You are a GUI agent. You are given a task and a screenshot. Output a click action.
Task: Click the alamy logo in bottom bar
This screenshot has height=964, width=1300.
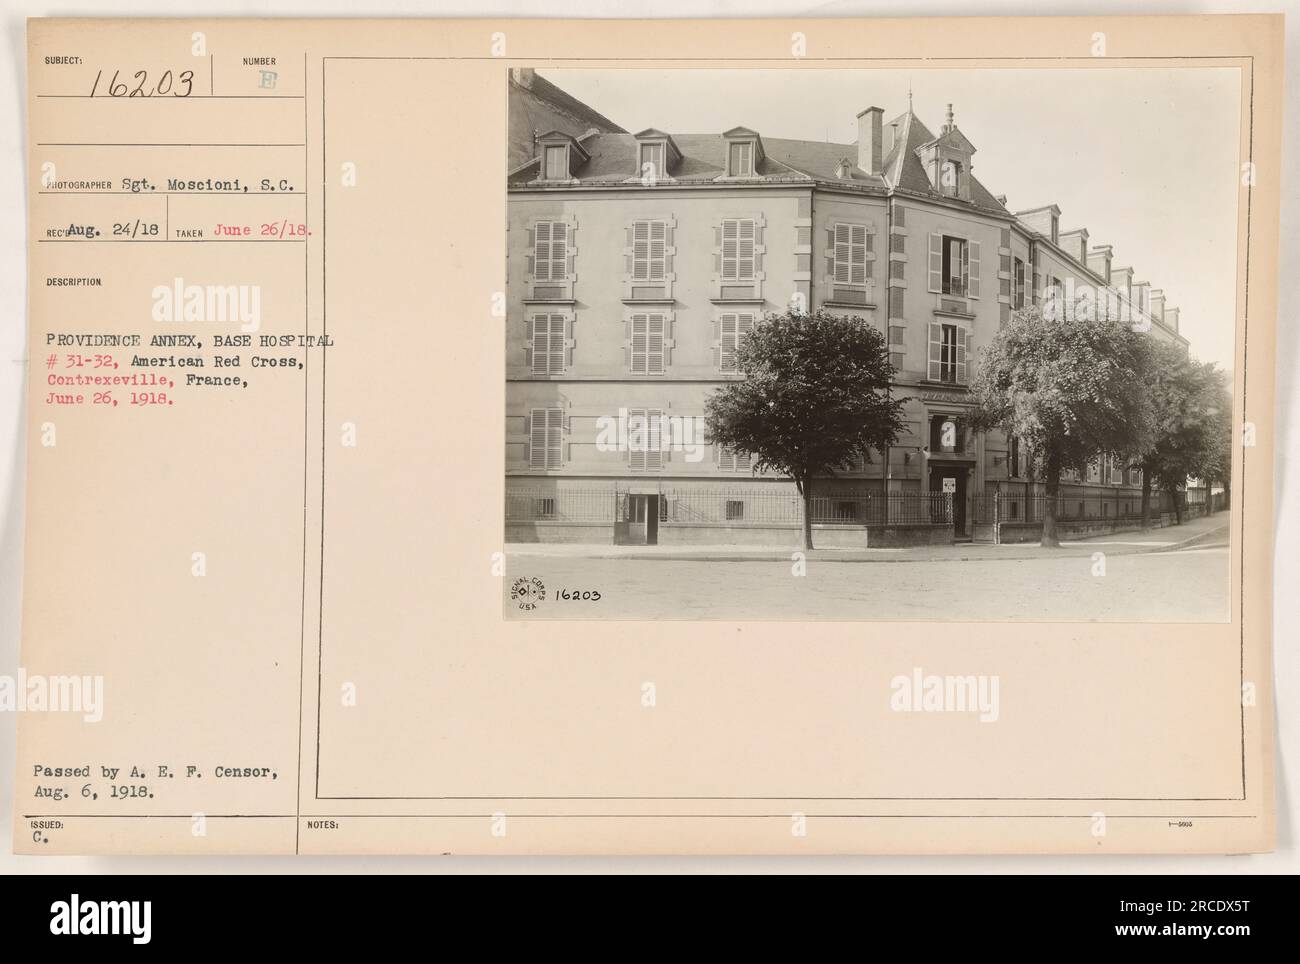[98, 918]
